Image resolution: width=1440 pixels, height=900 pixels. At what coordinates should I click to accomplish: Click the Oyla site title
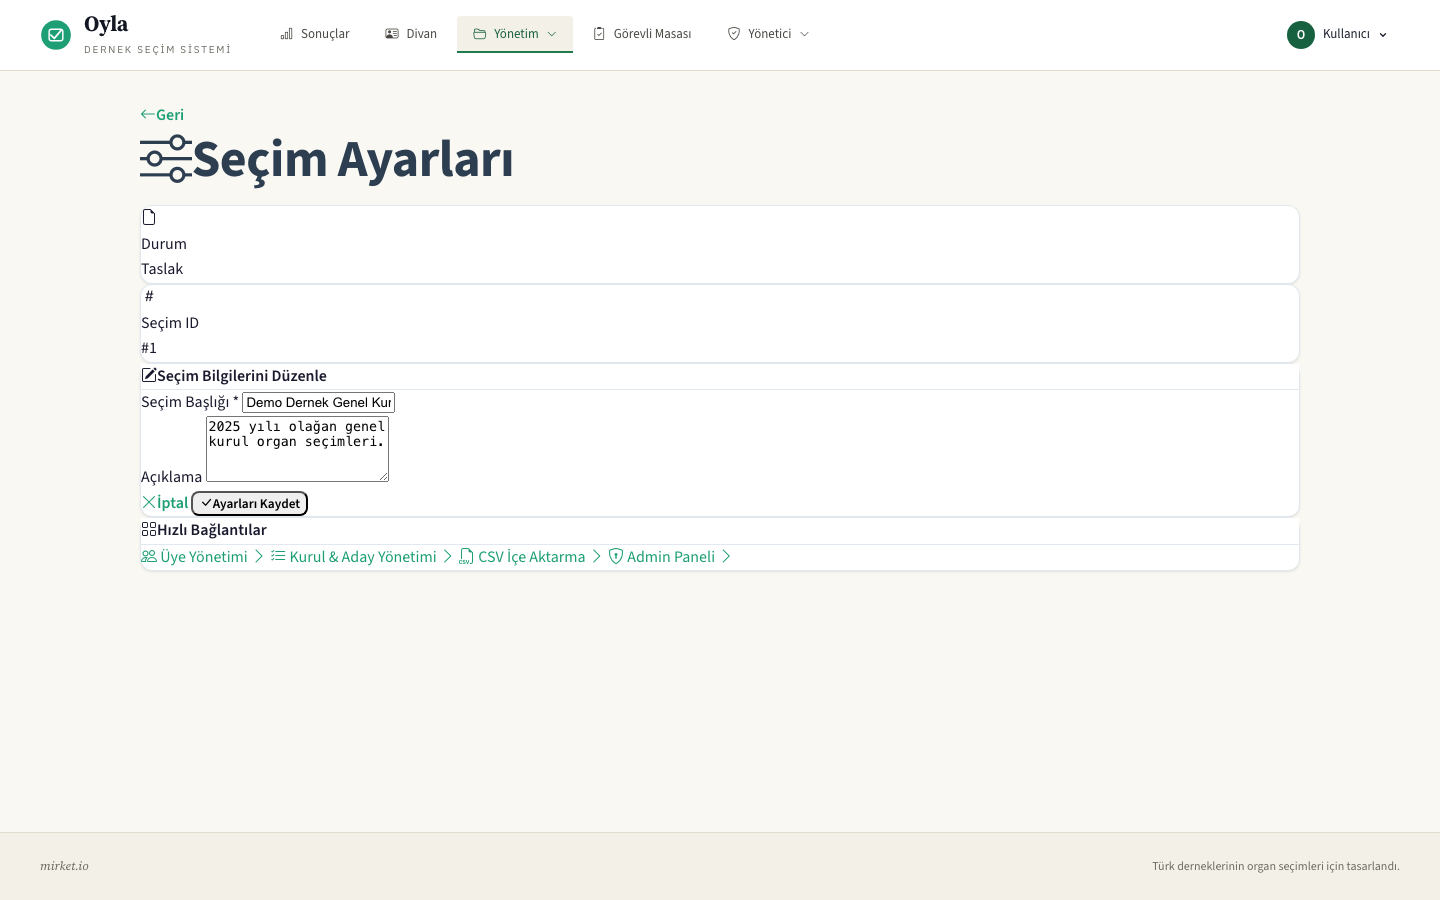[x=106, y=24]
